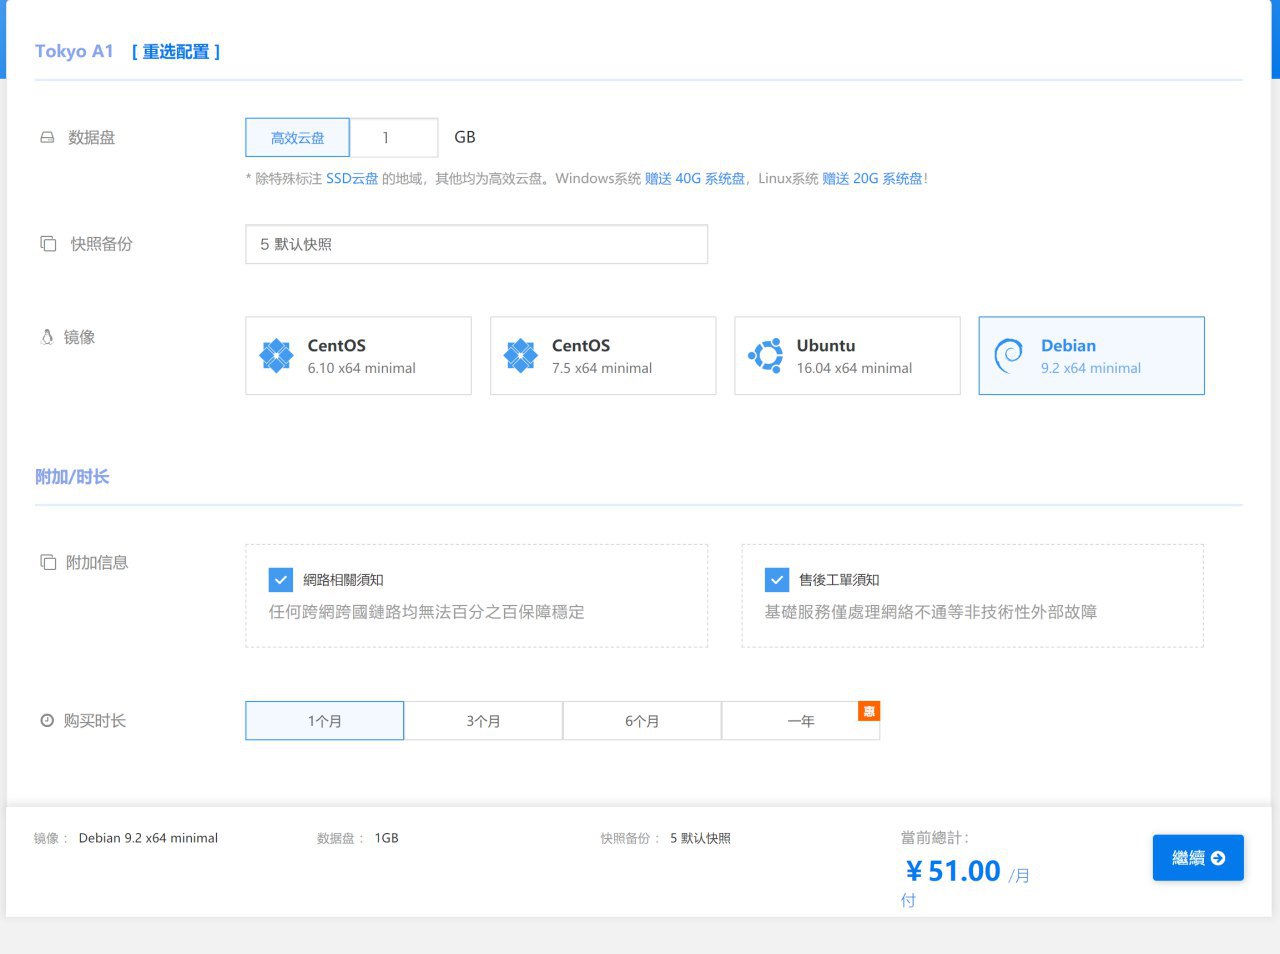This screenshot has width=1280, height=954.
Task: Click the 数据盘 disk icon
Action: 47,138
